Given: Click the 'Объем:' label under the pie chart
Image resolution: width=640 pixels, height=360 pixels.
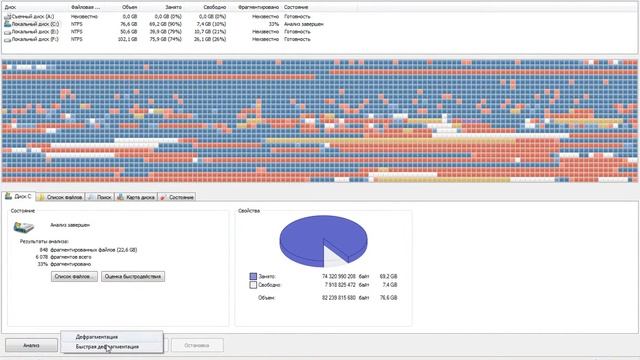Looking at the screenshot, I should tap(266, 298).
